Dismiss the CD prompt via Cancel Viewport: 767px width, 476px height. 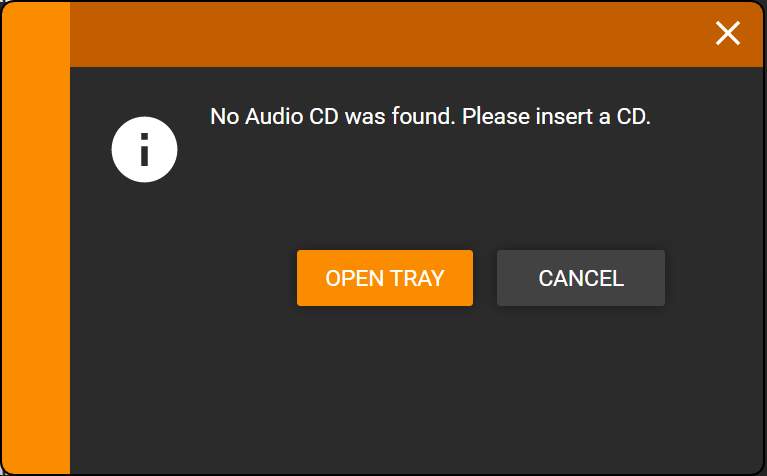click(581, 278)
